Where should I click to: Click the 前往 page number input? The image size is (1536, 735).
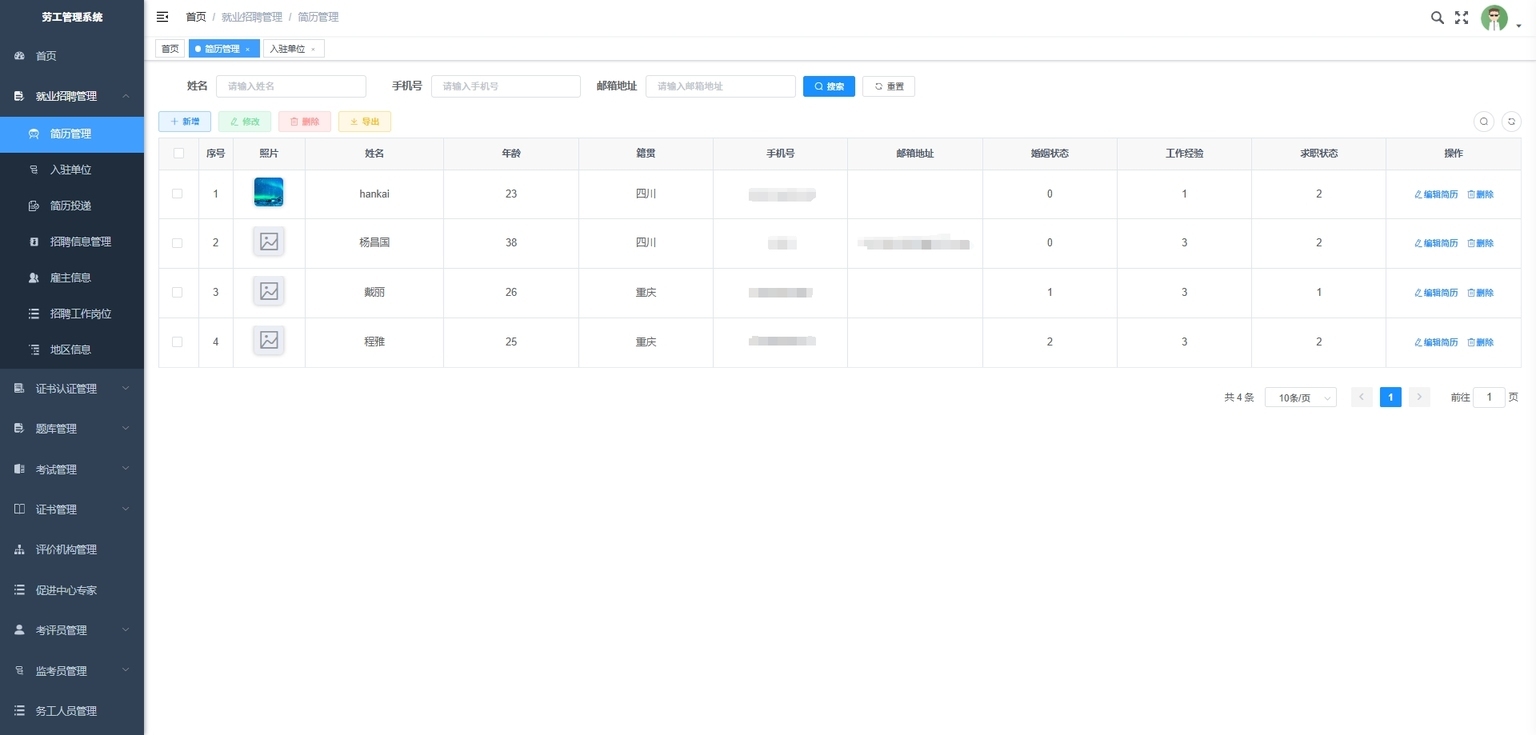(x=1489, y=397)
